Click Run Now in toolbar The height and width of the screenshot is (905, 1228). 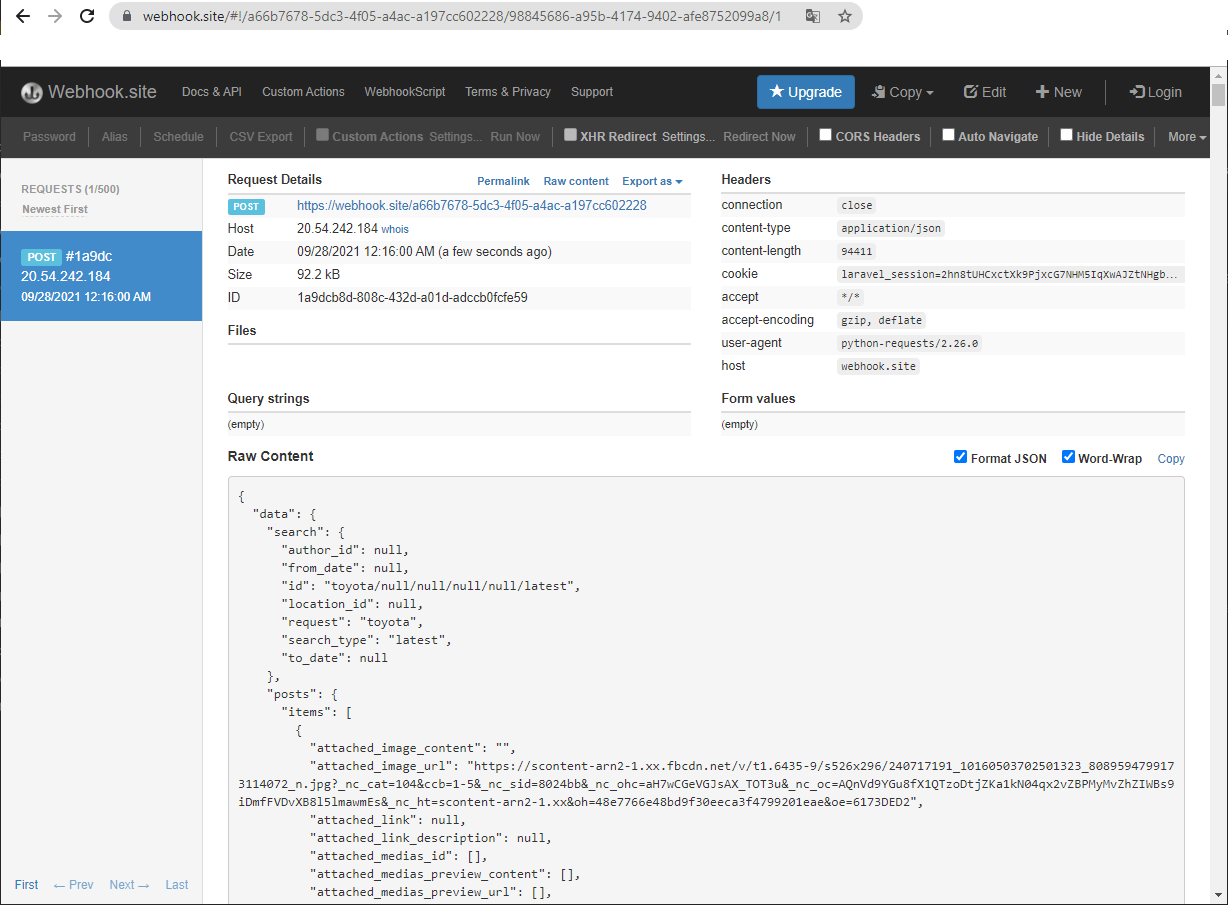(x=515, y=137)
